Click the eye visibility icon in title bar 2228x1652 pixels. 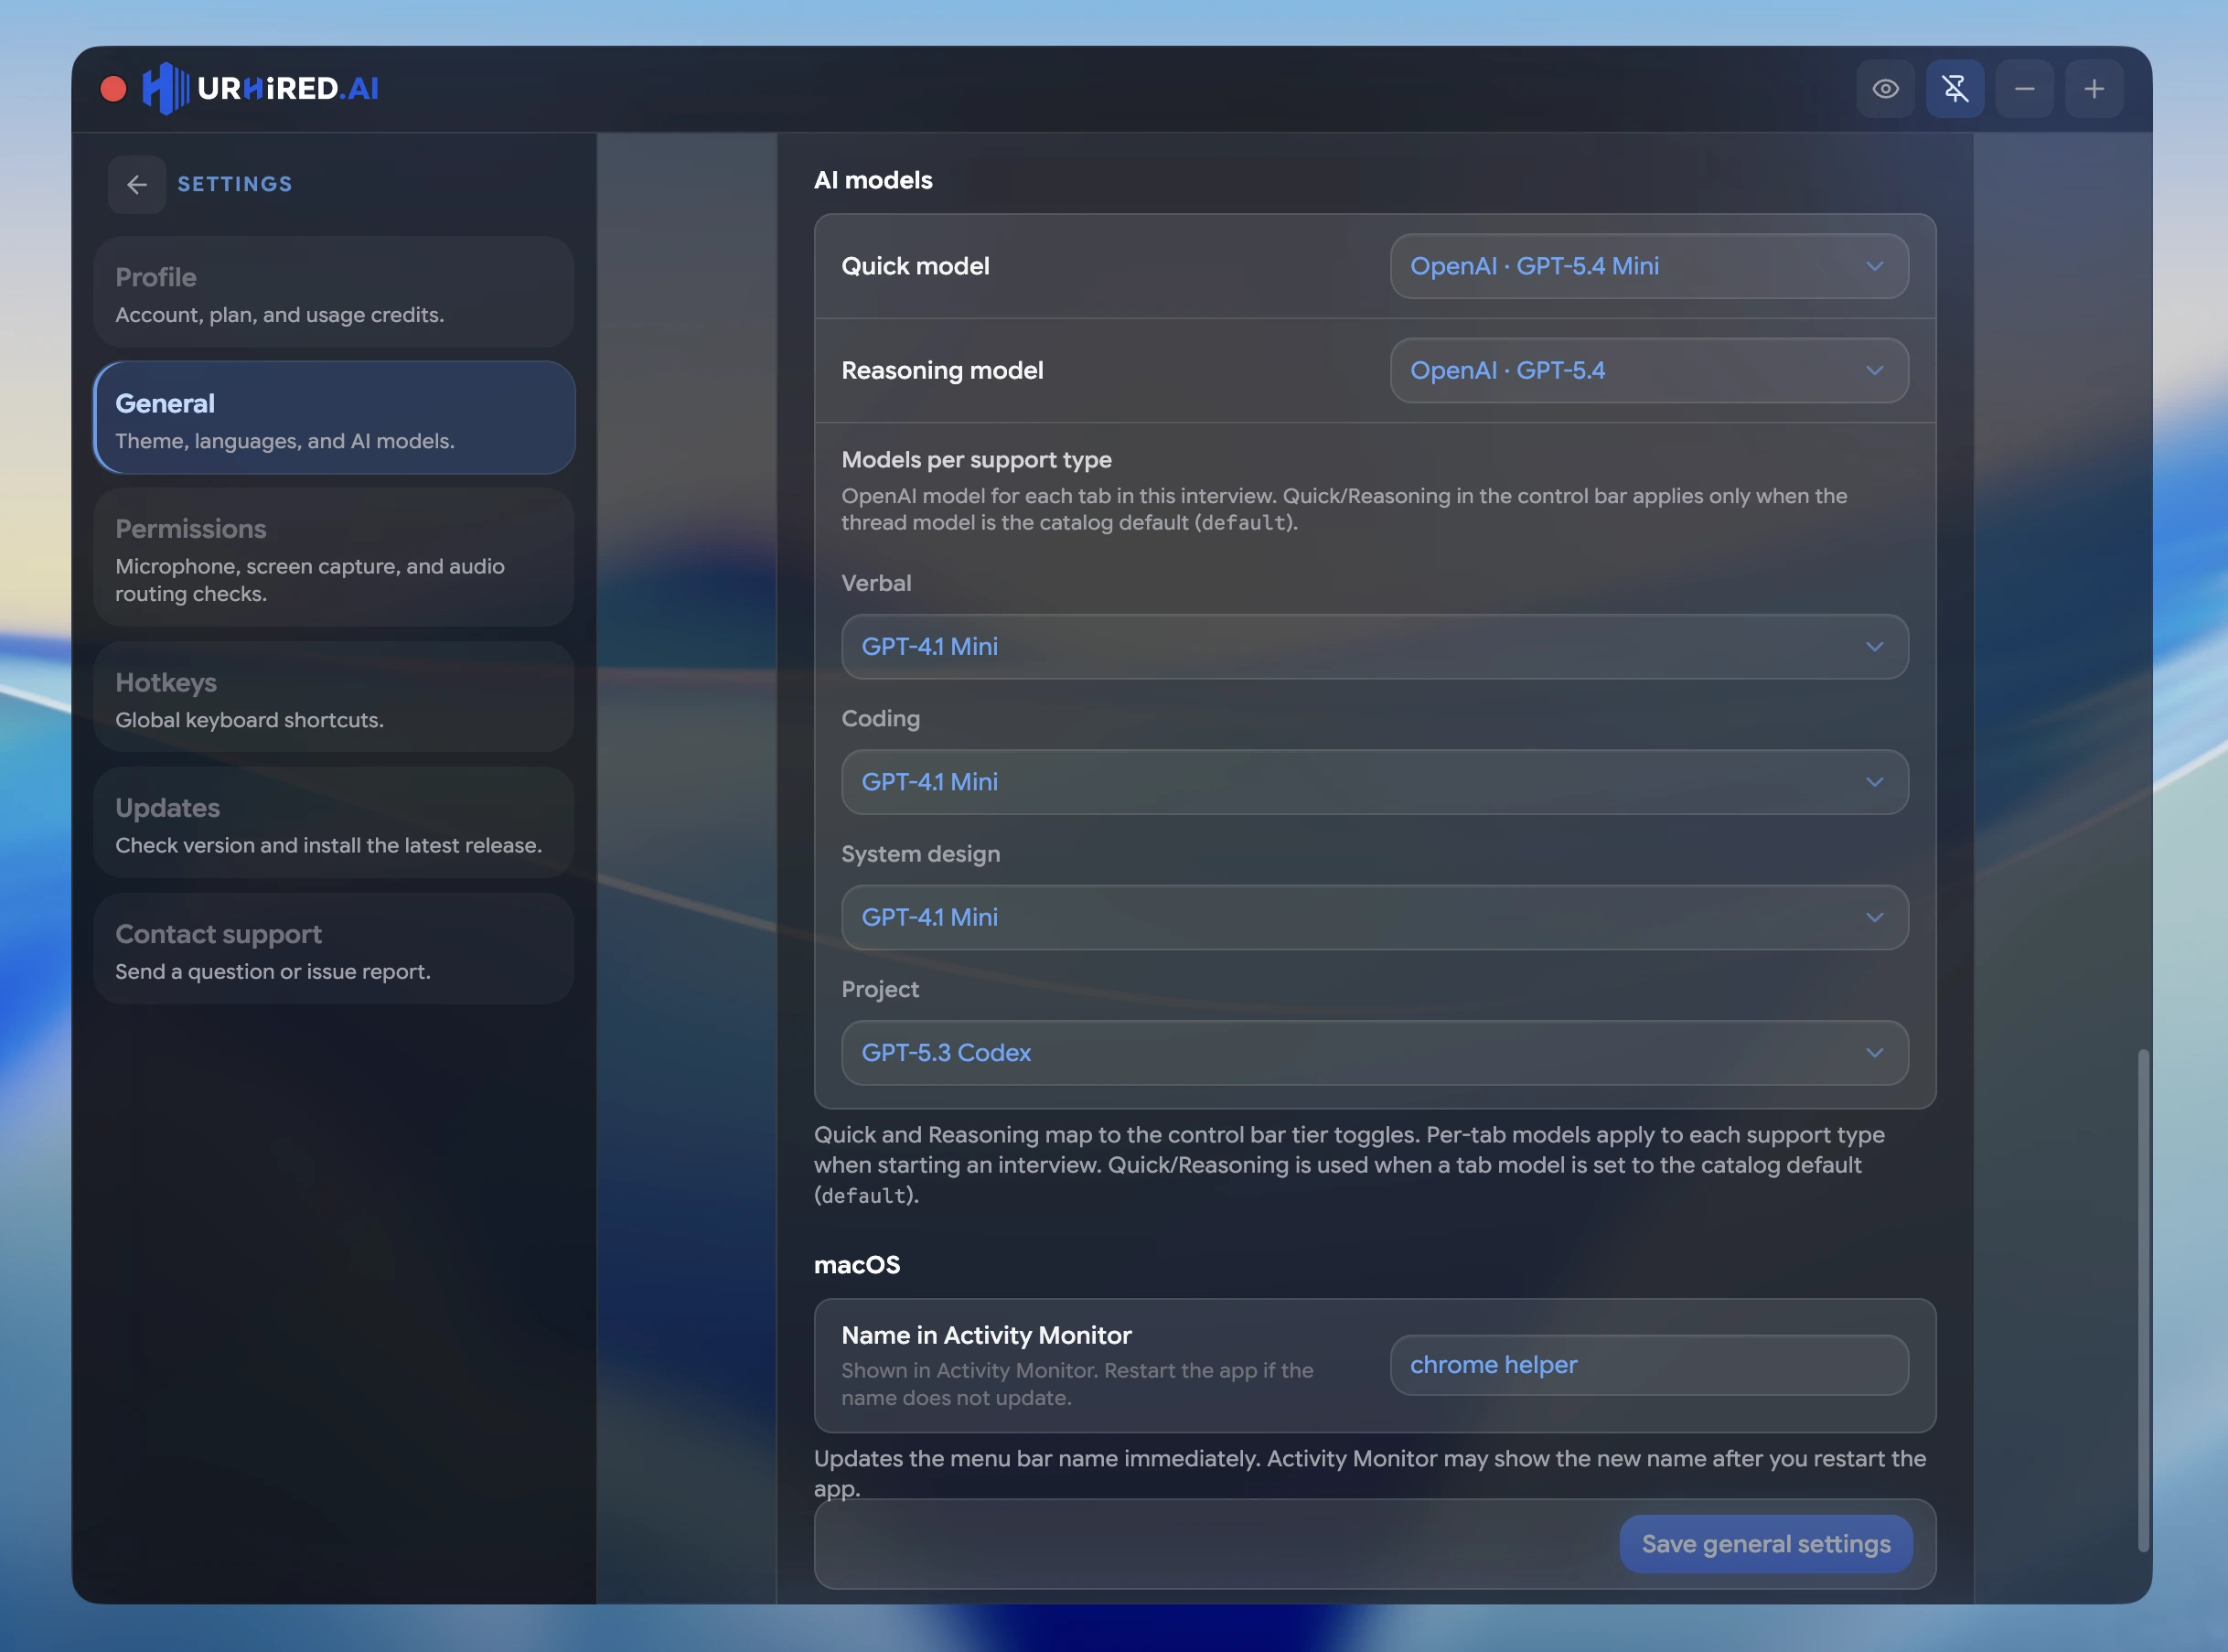click(x=1885, y=89)
